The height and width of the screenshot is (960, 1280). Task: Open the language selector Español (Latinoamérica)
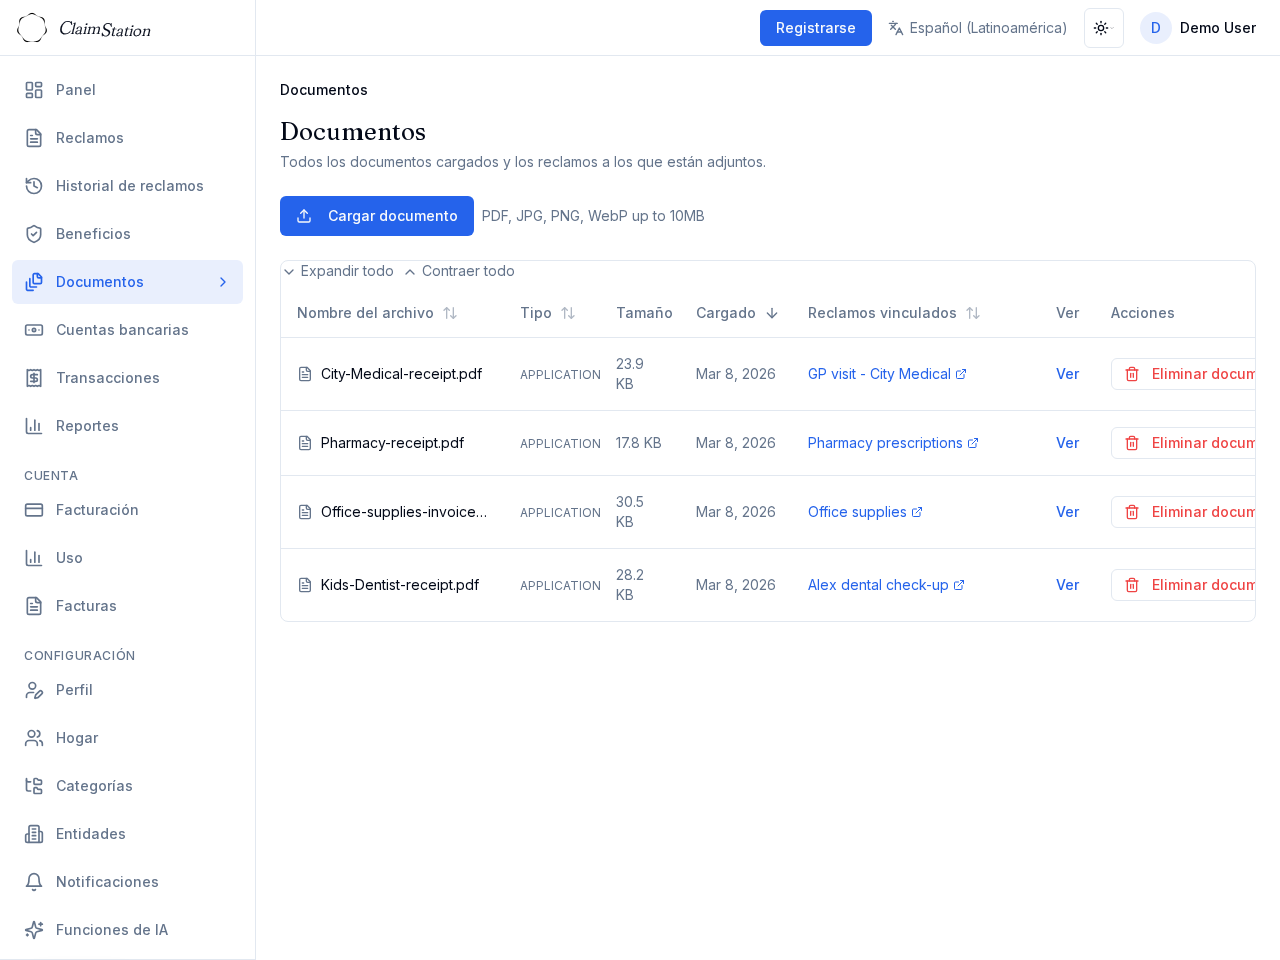click(x=977, y=28)
